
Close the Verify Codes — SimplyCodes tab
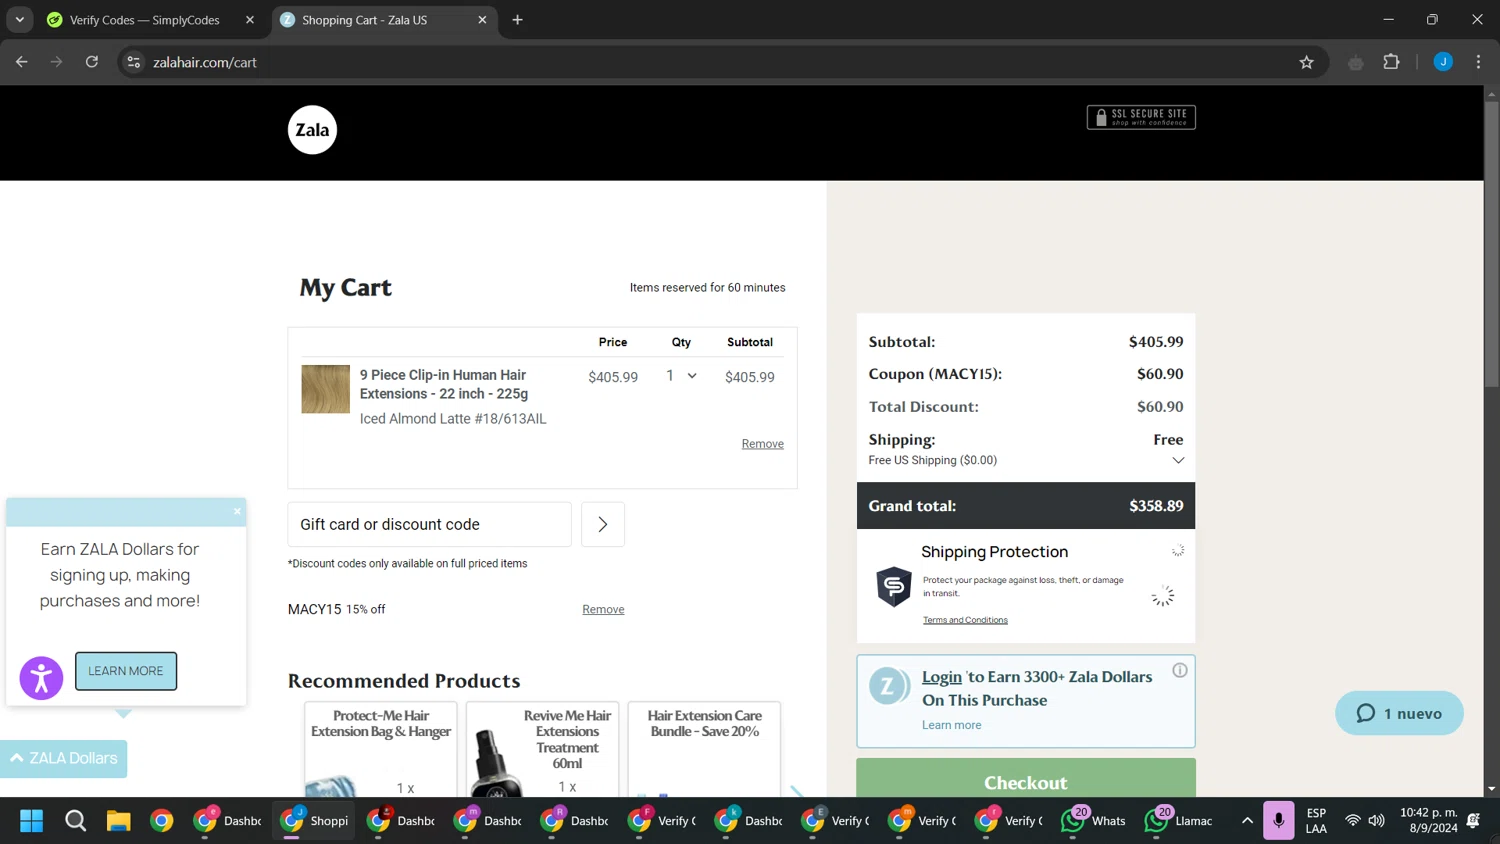[250, 20]
